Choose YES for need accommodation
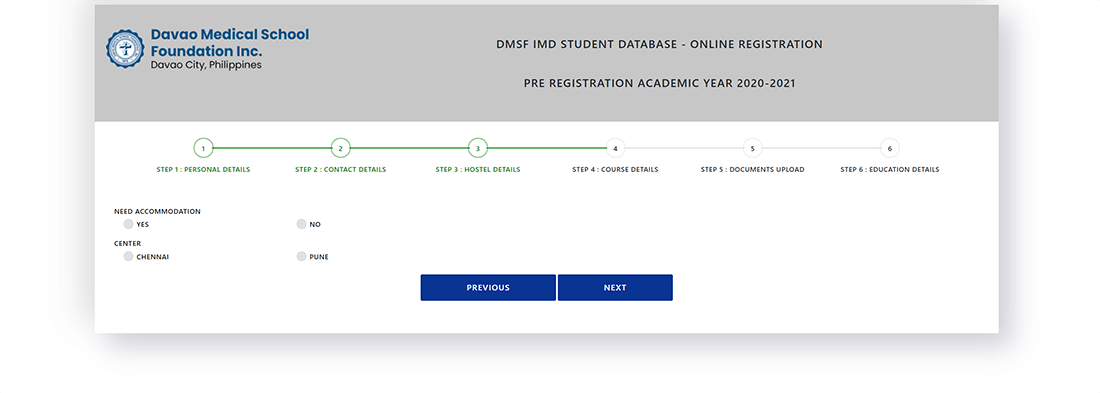Image resolution: width=1100 pixels, height=393 pixels. pos(128,224)
